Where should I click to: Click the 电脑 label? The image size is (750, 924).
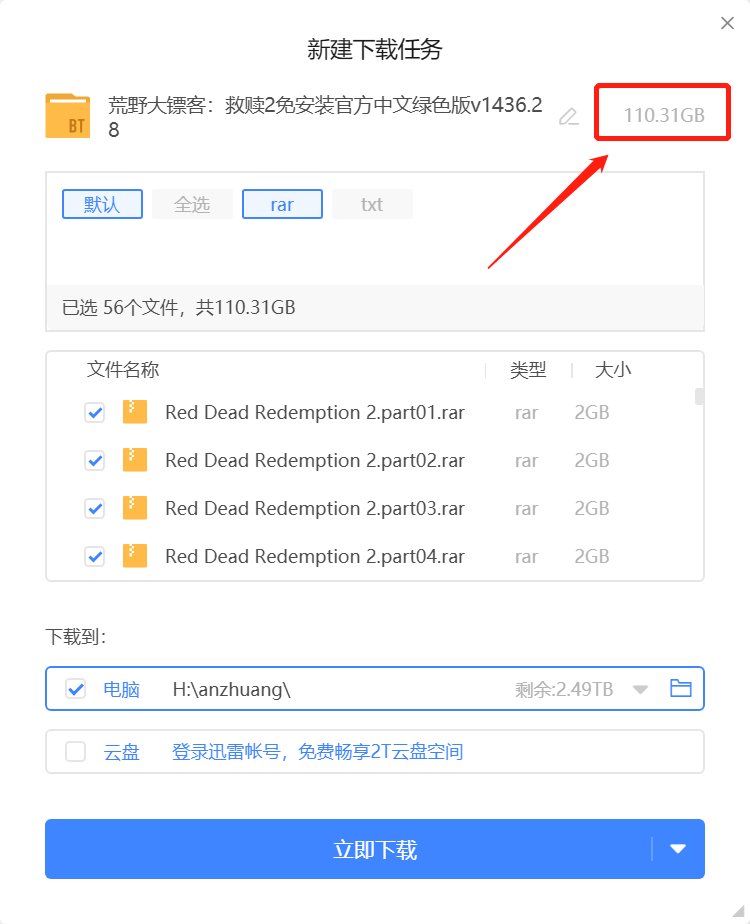121,689
